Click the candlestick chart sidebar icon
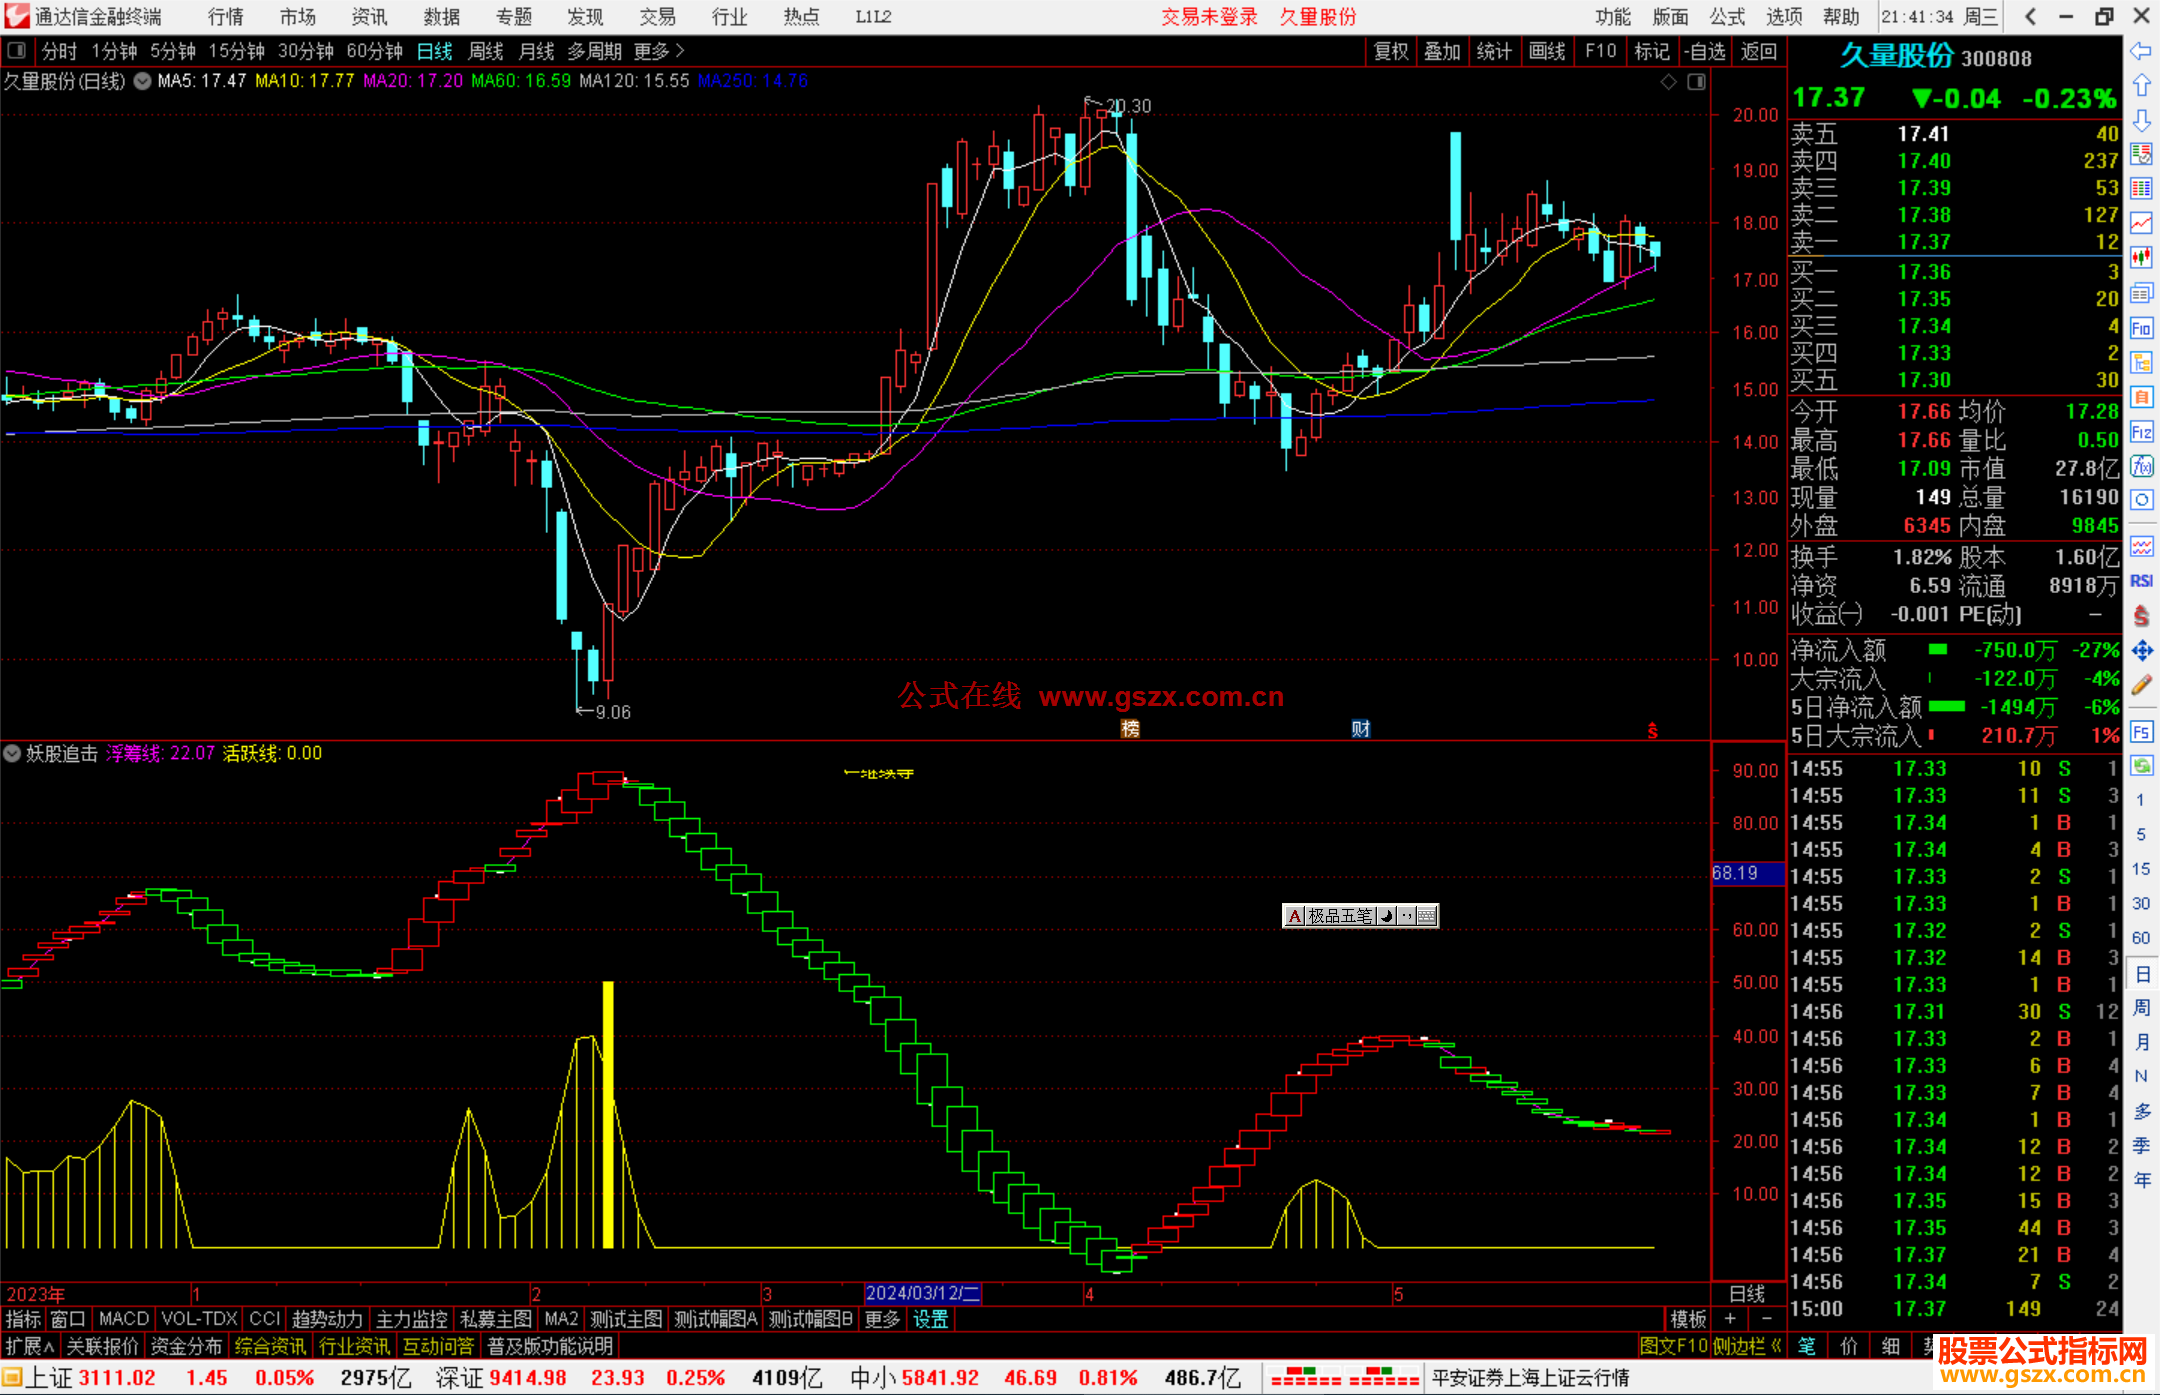 [x=2141, y=257]
